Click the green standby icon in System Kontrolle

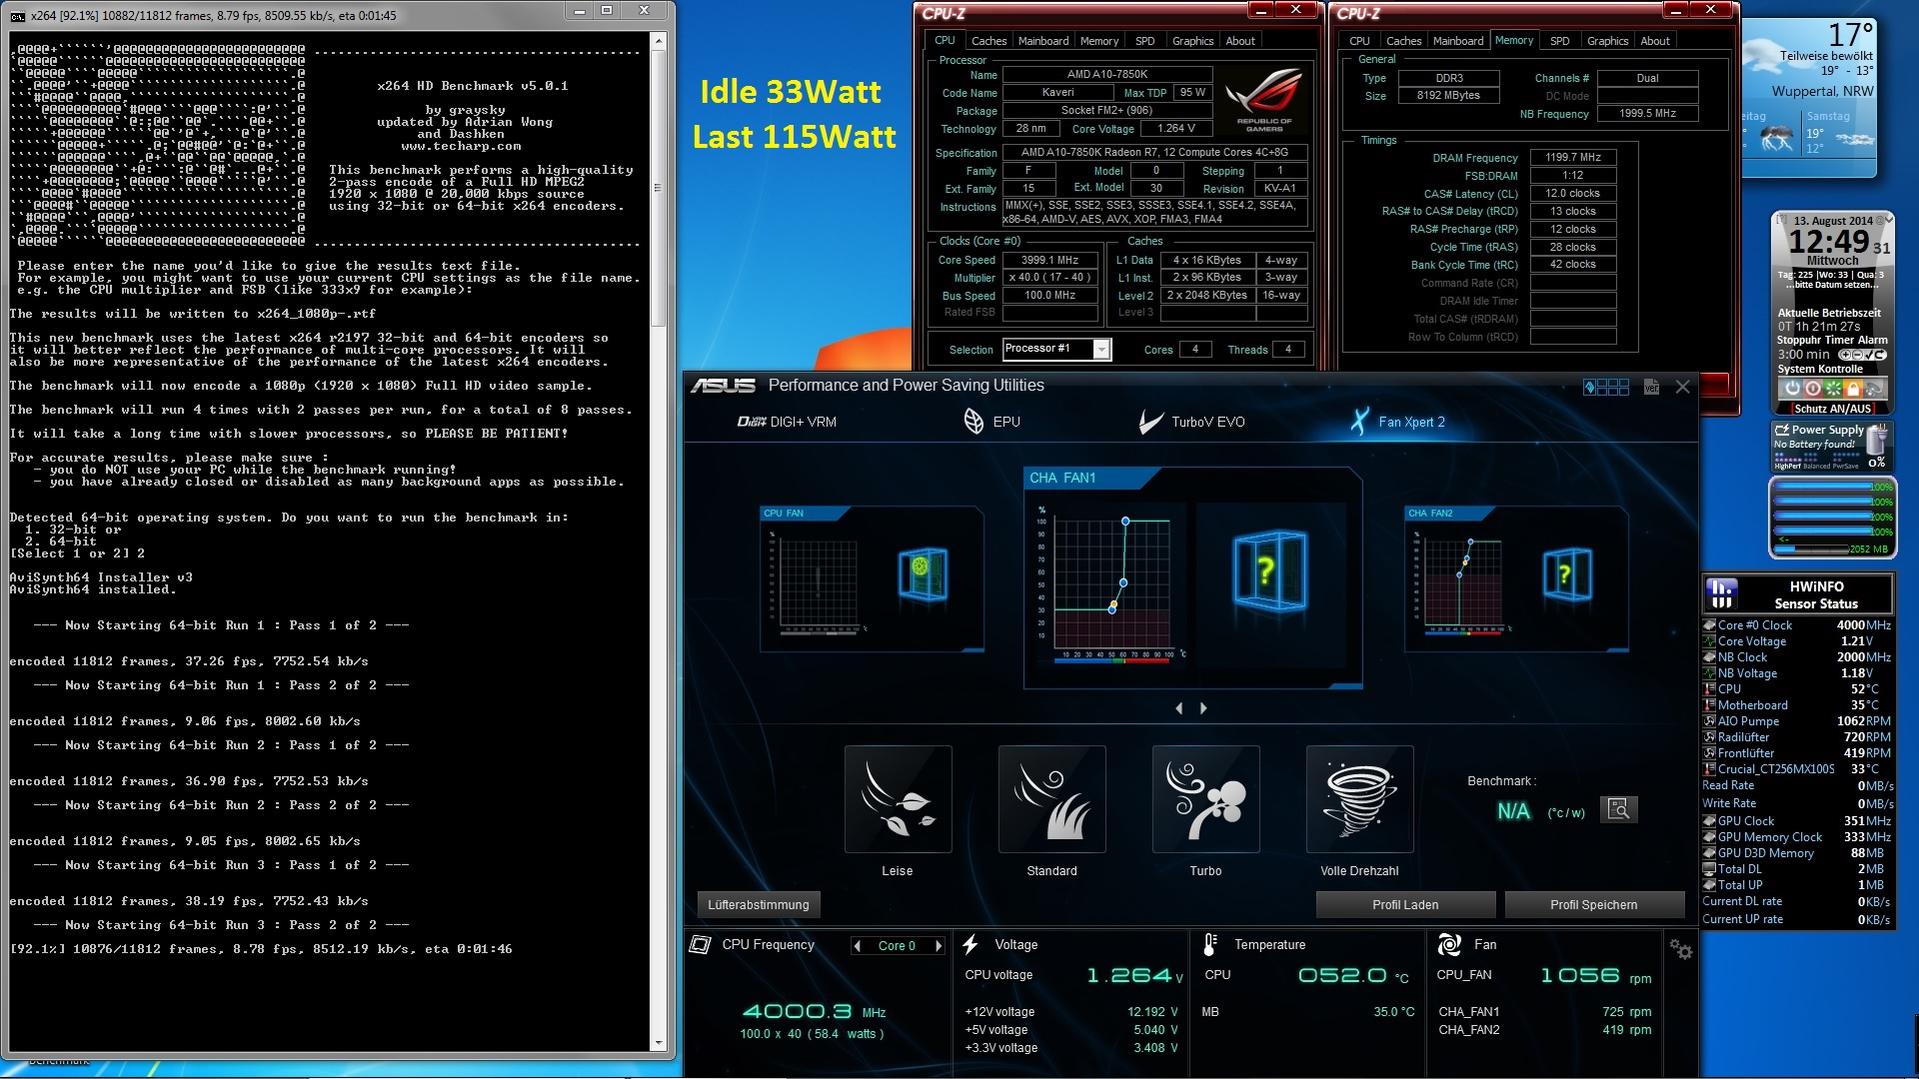tap(1833, 388)
